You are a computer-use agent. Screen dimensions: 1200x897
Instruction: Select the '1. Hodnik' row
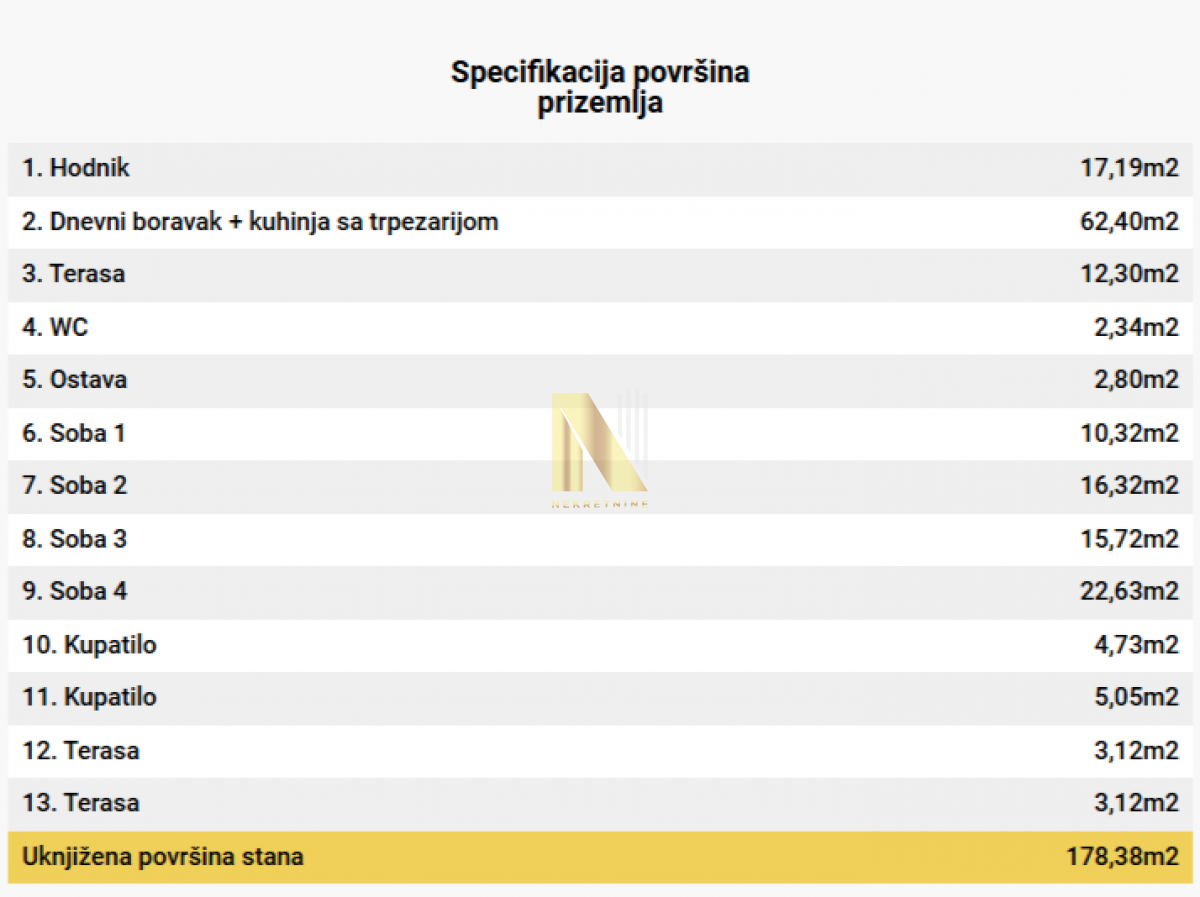pyautogui.click(x=600, y=168)
